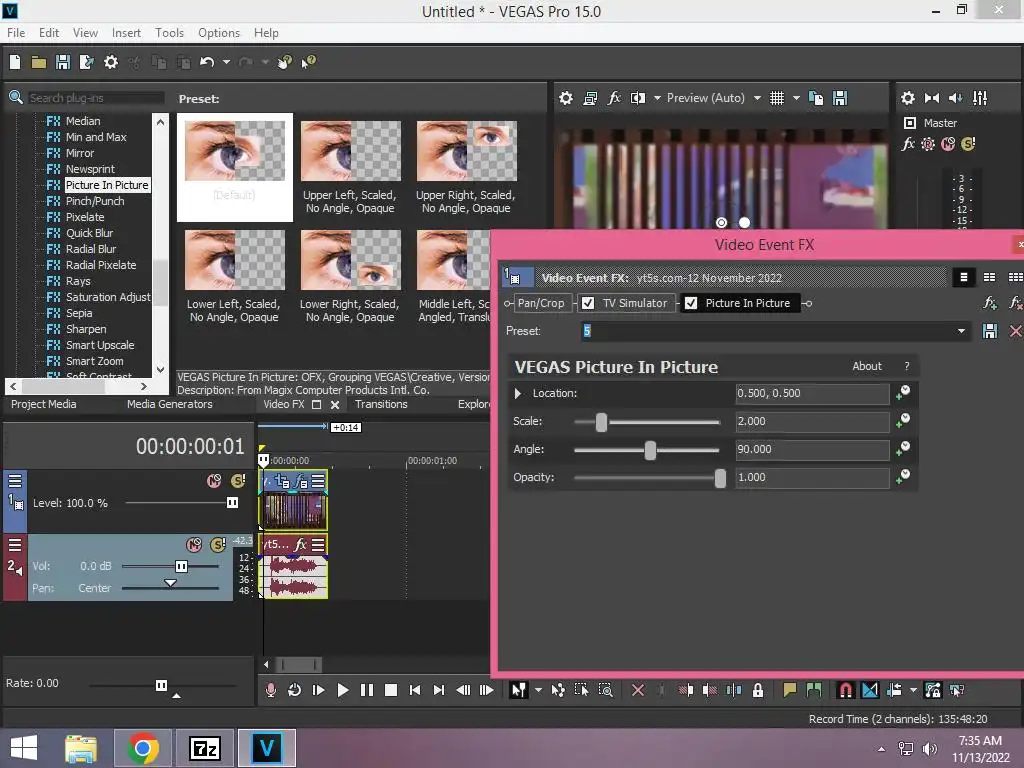Viewport: 1024px width, 768px height.
Task: Open project properties gear in main toolbar
Action: pos(111,62)
